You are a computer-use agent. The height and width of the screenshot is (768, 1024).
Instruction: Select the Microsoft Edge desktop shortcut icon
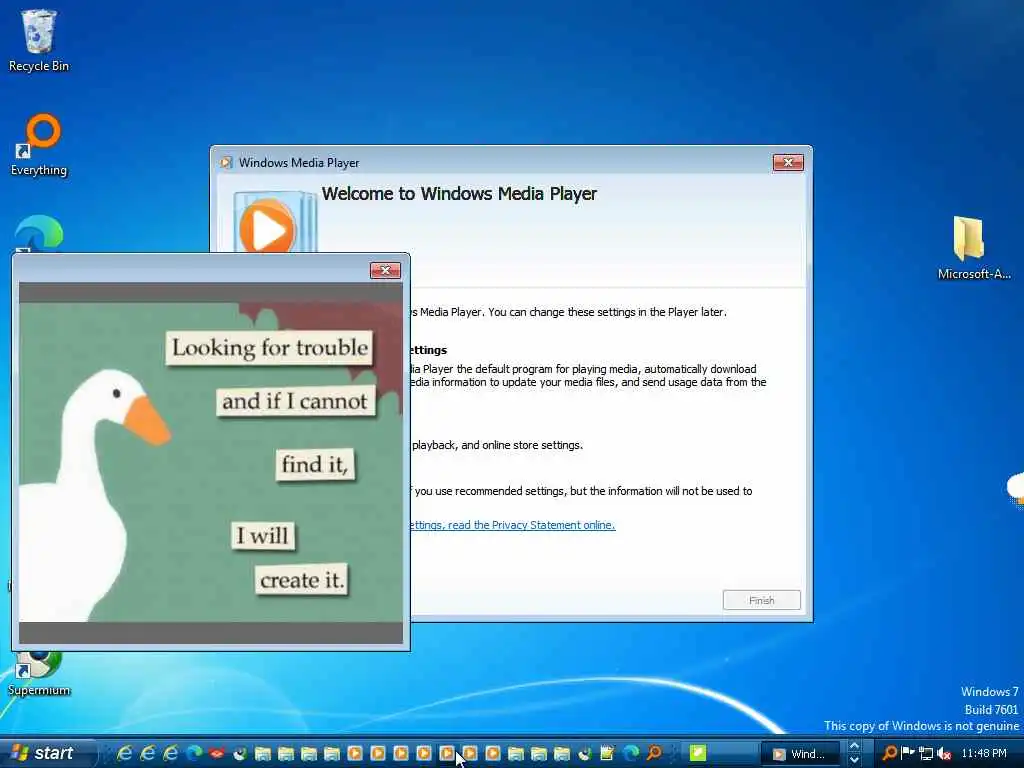pyautogui.click(x=39, y=234)
